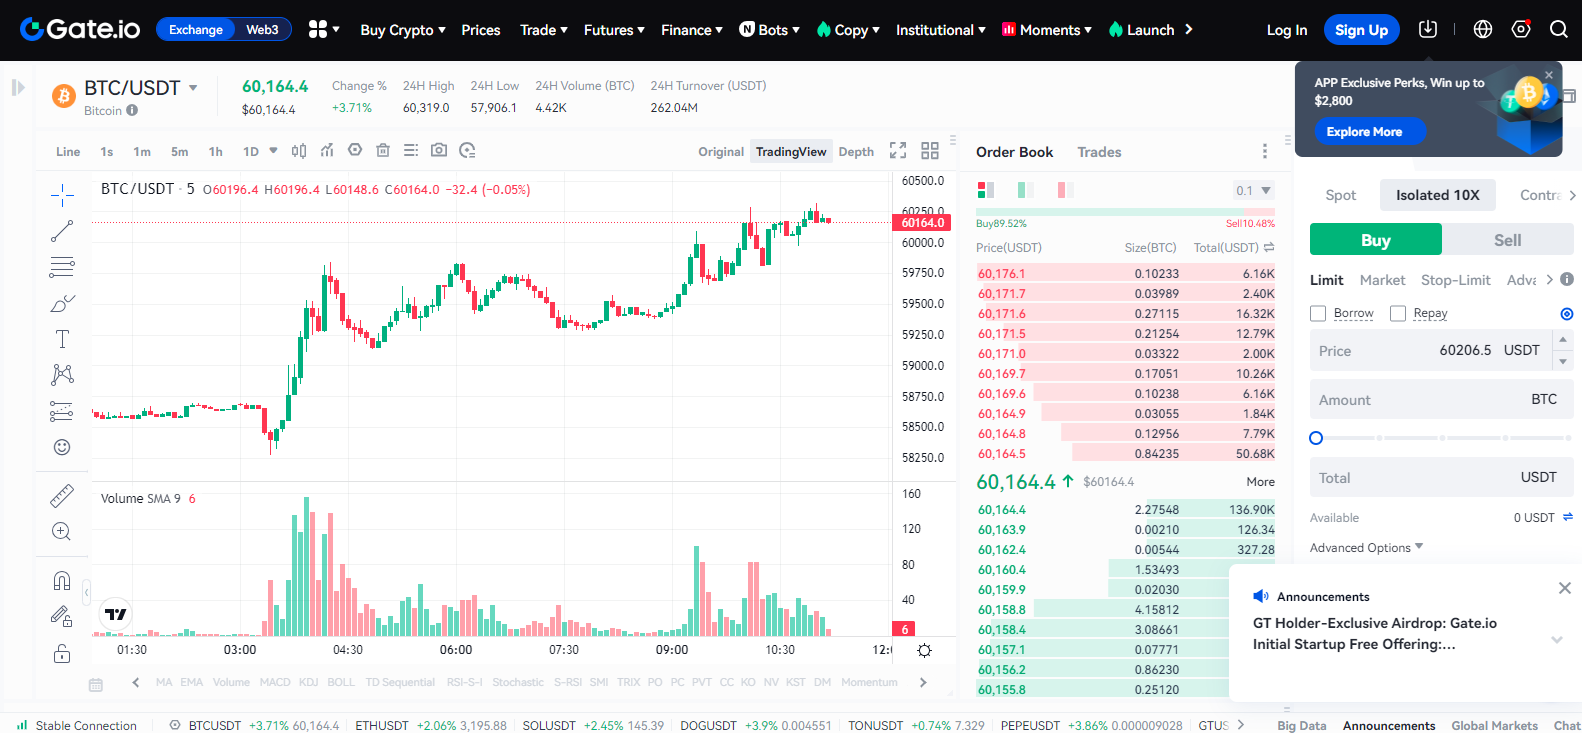Select the Buy side toggle
1582x733 pixels.
1376,240
